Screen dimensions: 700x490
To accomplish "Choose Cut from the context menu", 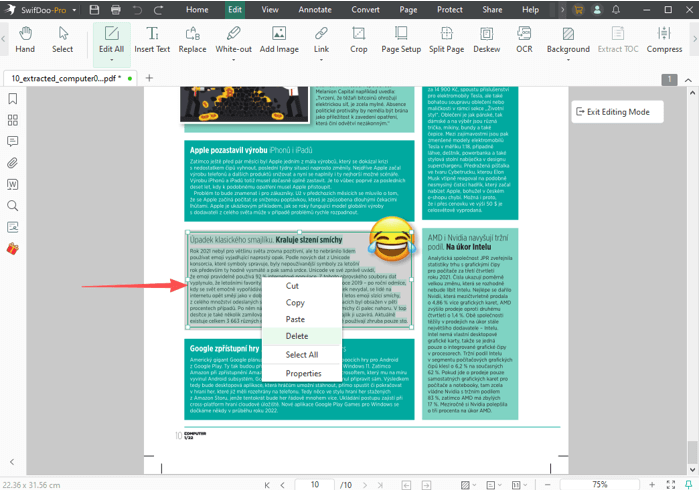I will coord(302,286).
